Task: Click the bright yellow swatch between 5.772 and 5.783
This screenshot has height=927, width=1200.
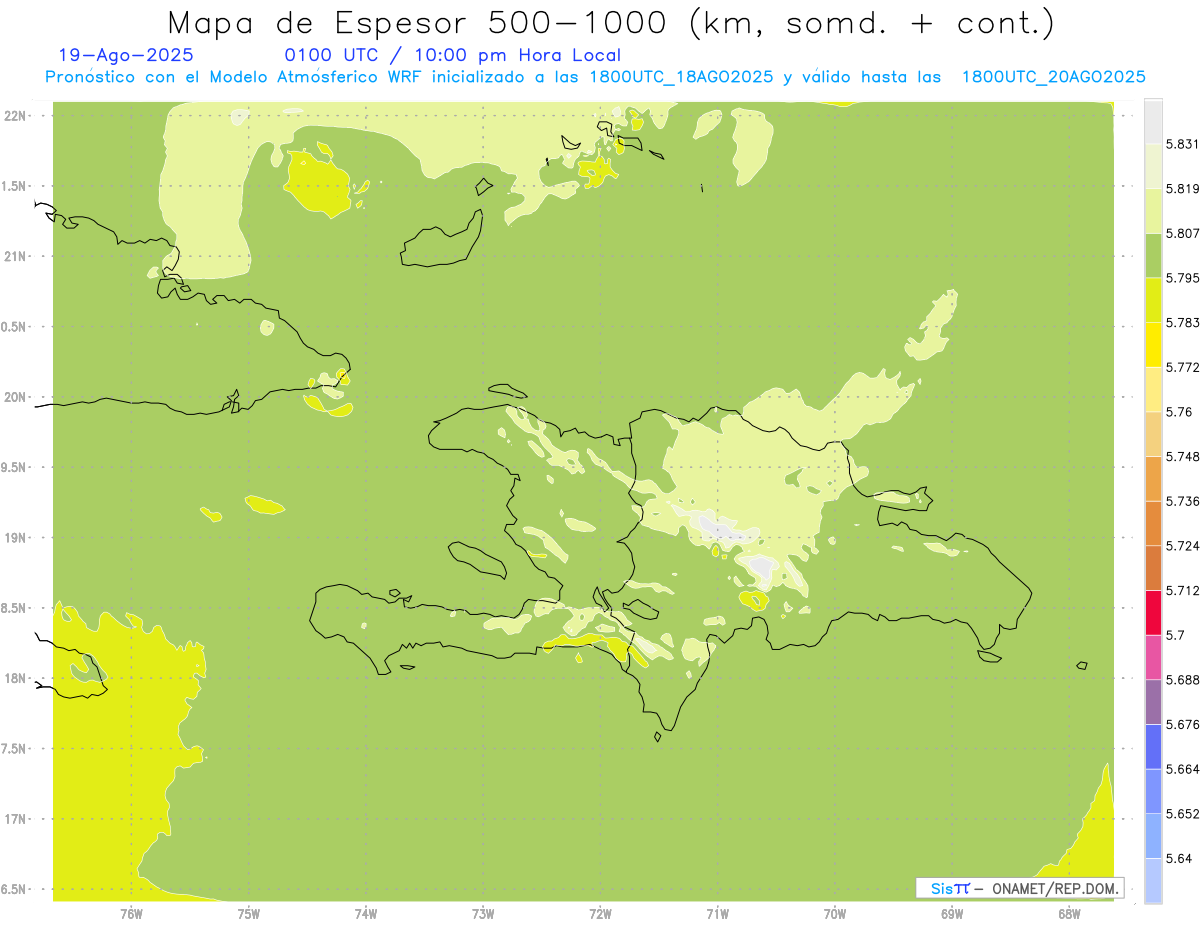Action: [1153, 344]
